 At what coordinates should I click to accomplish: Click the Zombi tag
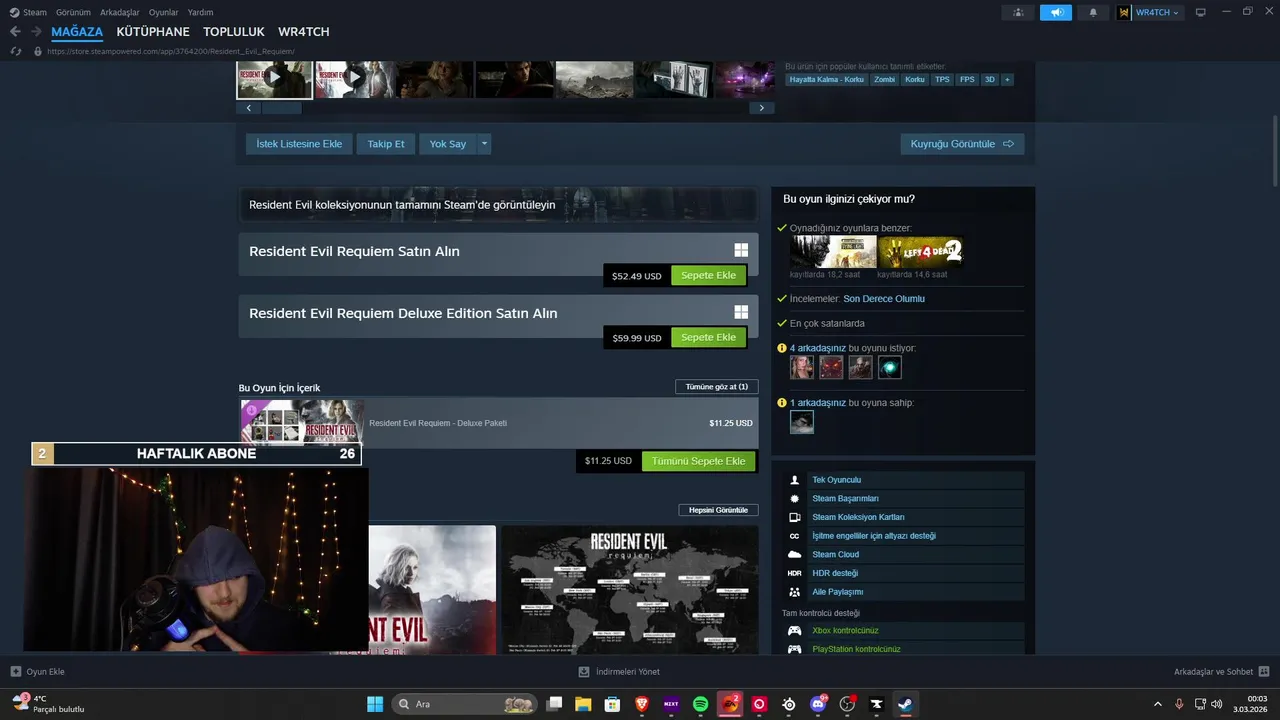pos(885,79)
